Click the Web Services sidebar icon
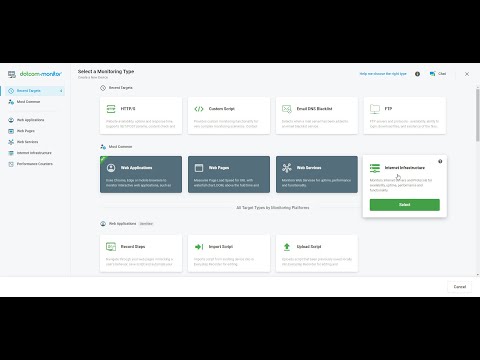This screenshot has height=360, width=480. 11,142
